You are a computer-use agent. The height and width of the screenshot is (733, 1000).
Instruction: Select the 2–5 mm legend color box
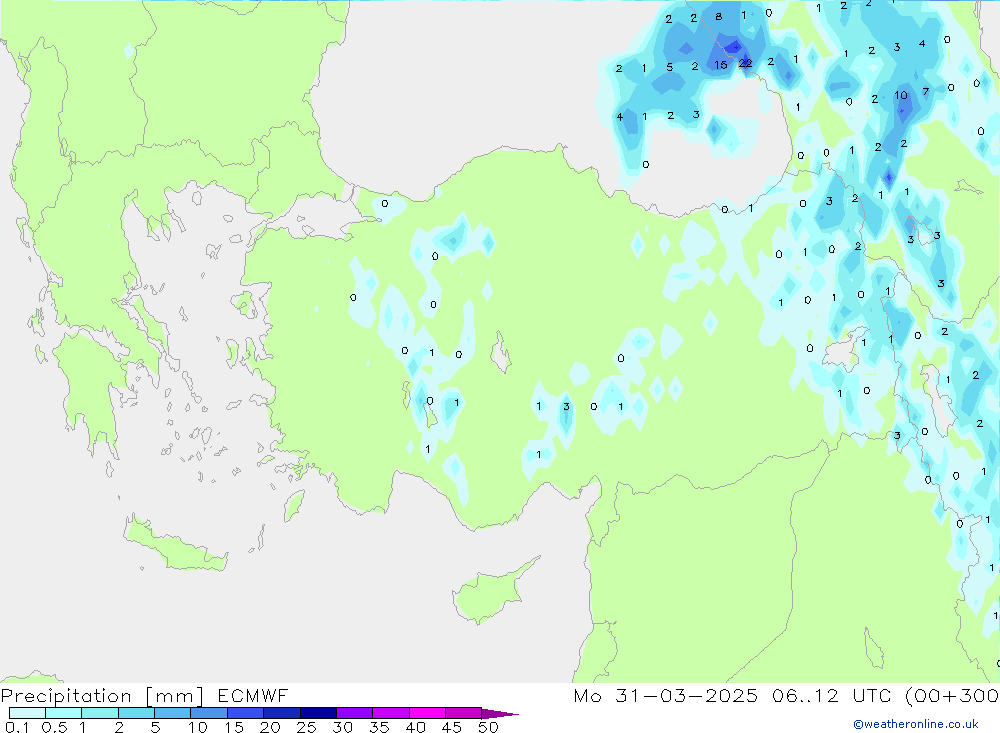[x=136, y=713]
